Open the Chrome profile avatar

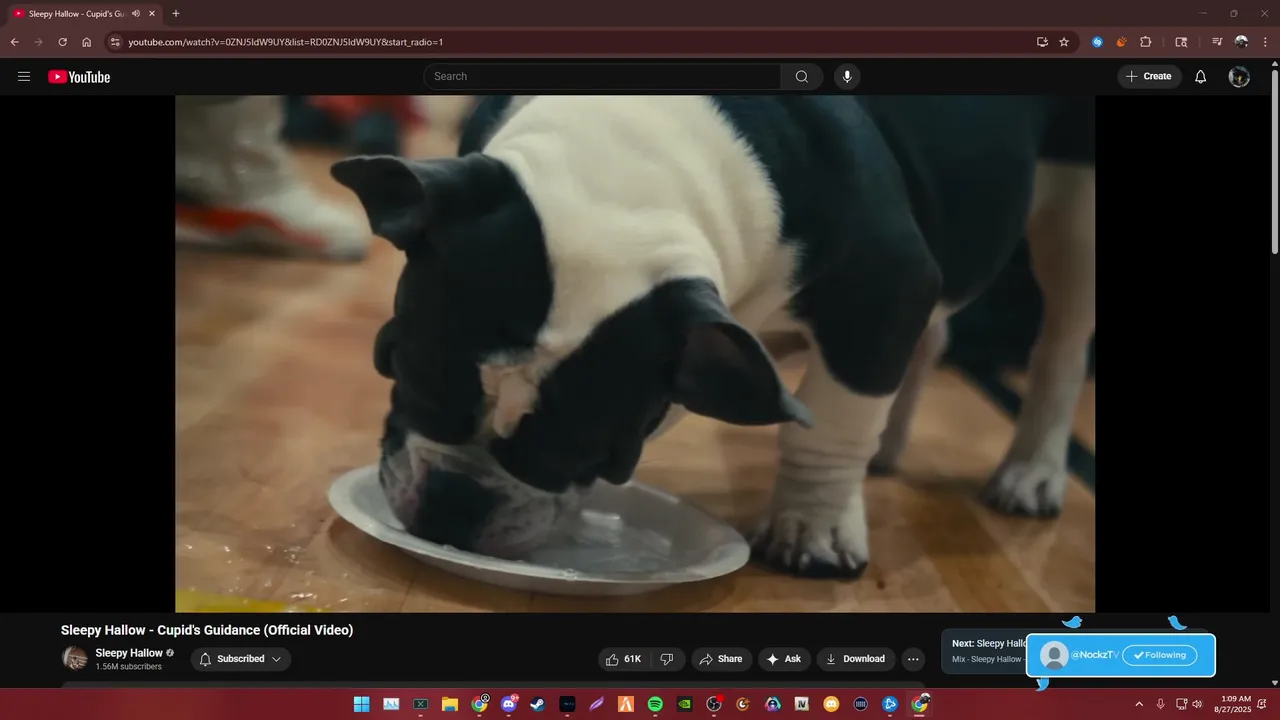pyautogui.click(x=1241, y=42)
